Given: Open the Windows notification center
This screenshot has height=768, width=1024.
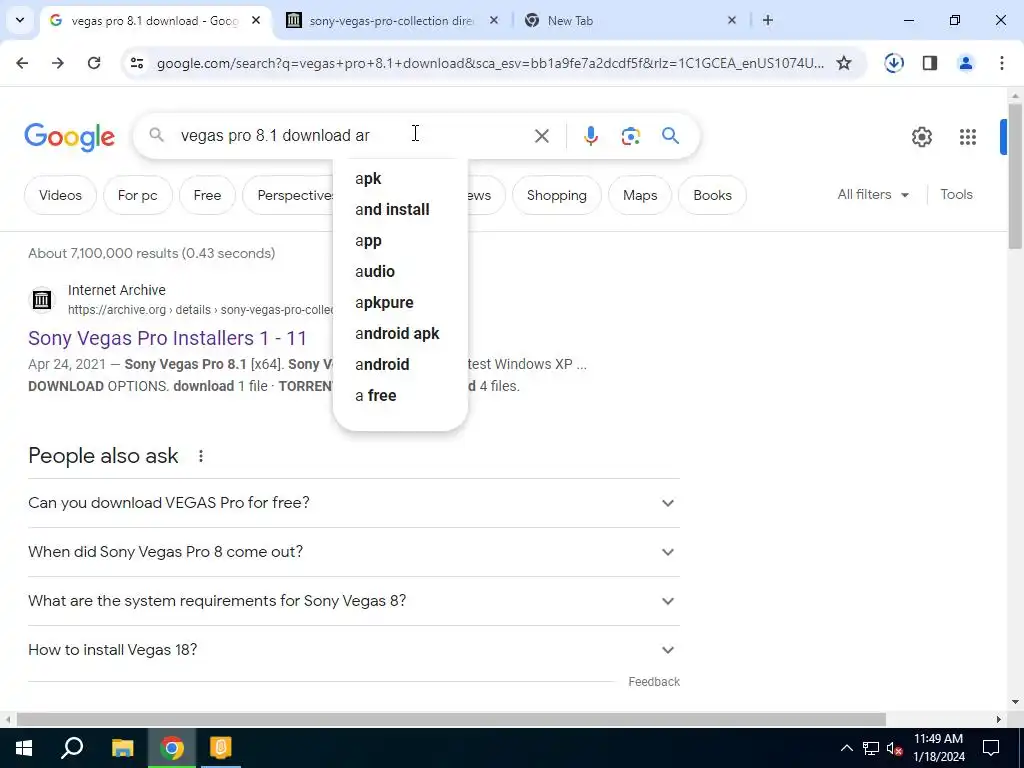Looking at the screenshot, I should click(x=991, y=748).
